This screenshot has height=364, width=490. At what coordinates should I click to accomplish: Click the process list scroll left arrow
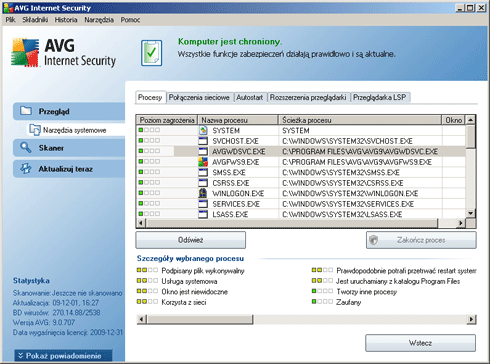[141, 223]
